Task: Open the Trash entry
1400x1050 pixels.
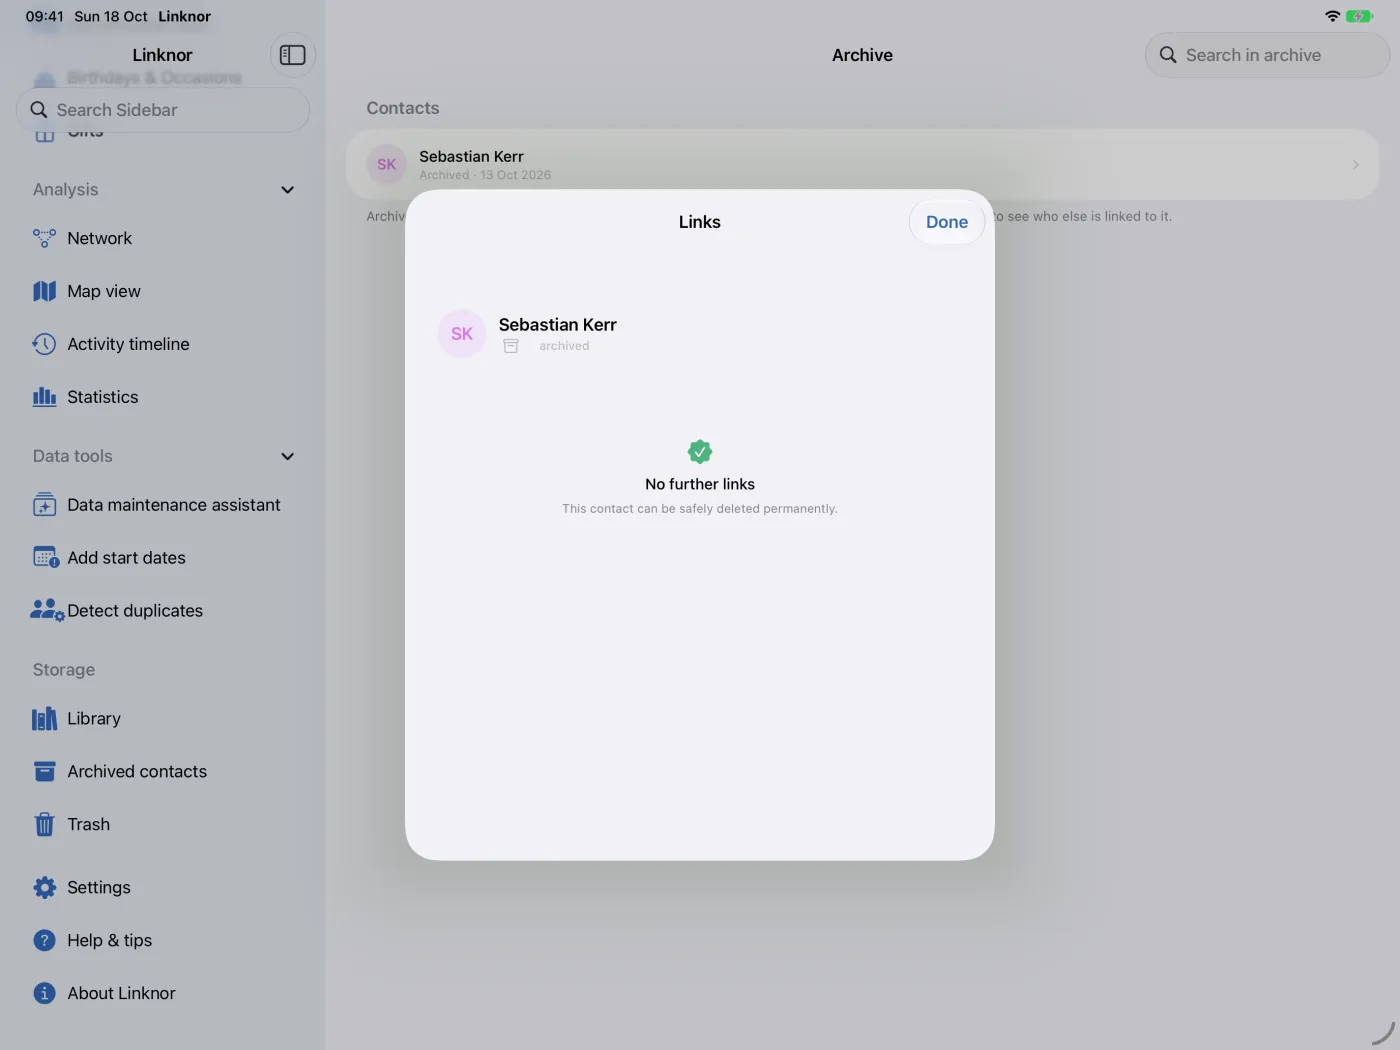Action: click(163, 825)
